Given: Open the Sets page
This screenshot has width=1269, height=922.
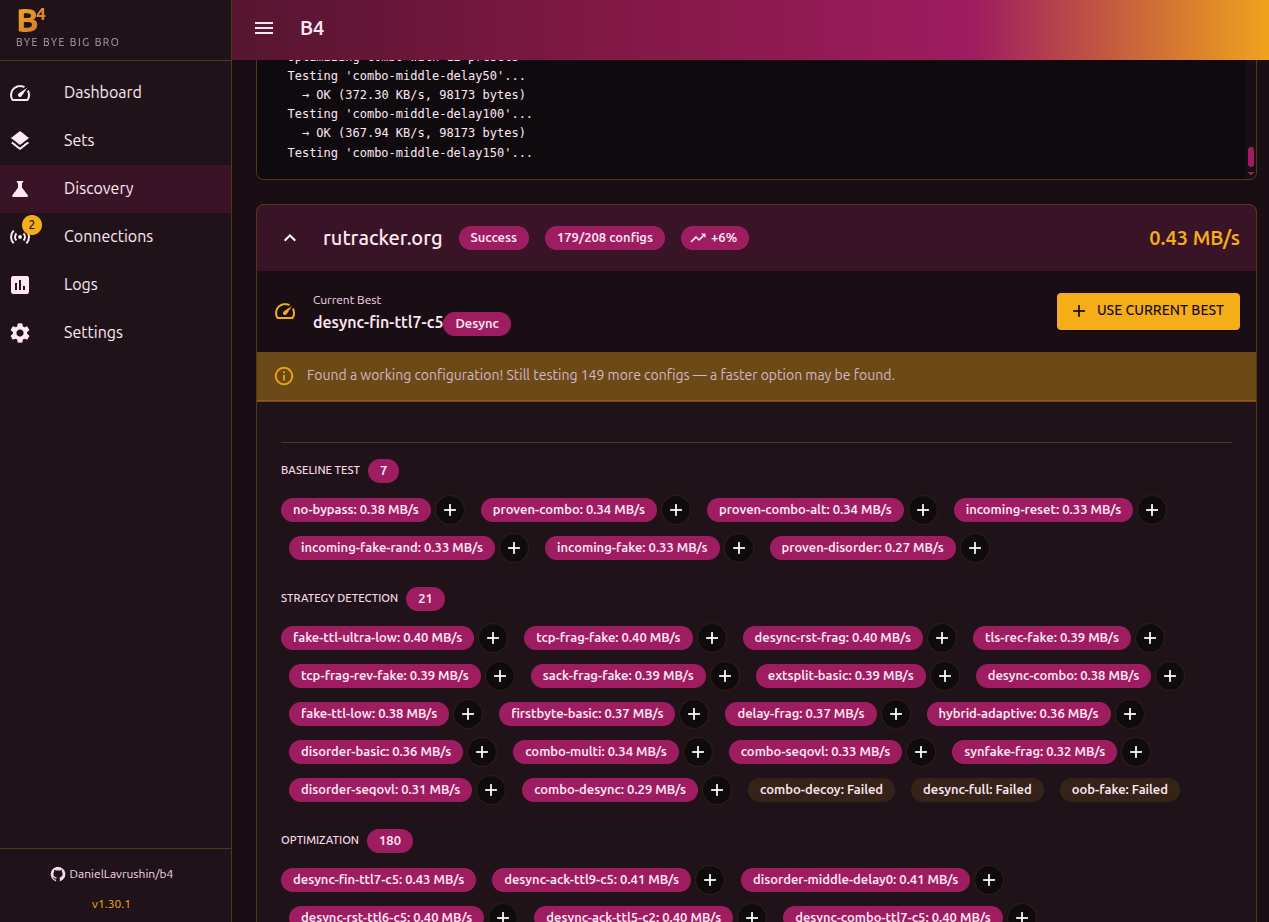Looking at the screenshot, I should 115,141.
